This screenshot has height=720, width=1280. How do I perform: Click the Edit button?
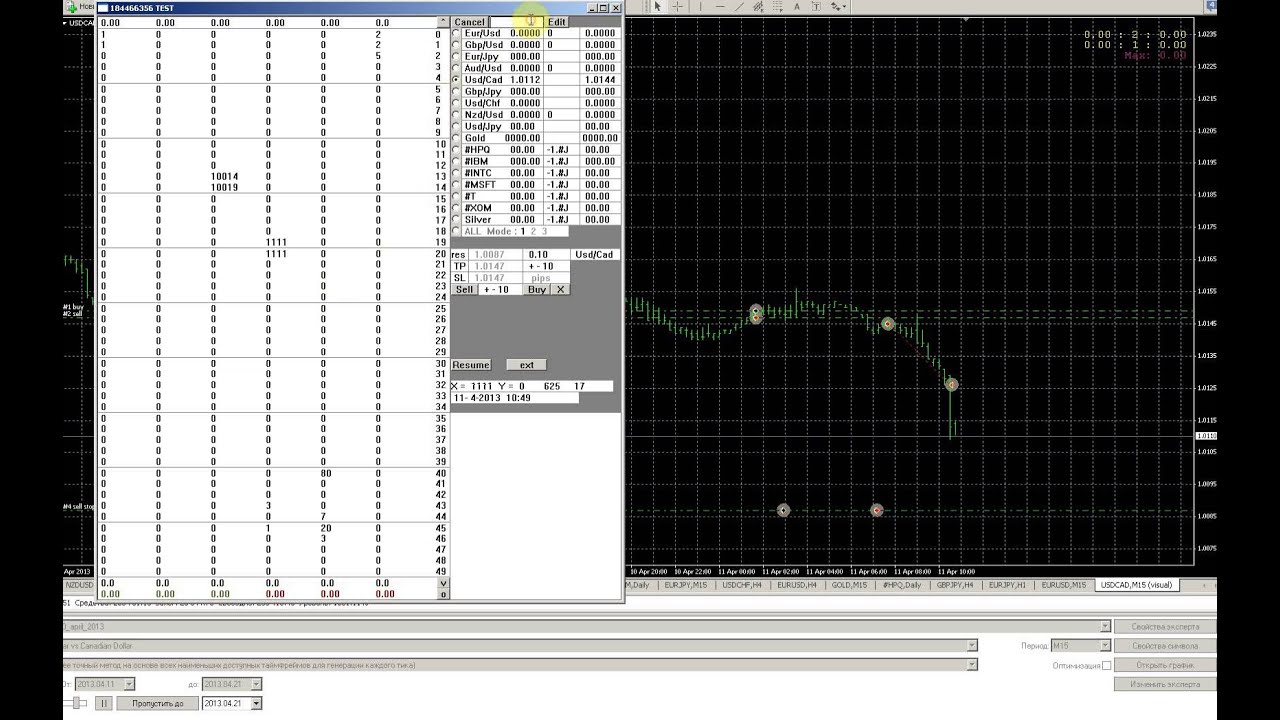click(556, 22)
